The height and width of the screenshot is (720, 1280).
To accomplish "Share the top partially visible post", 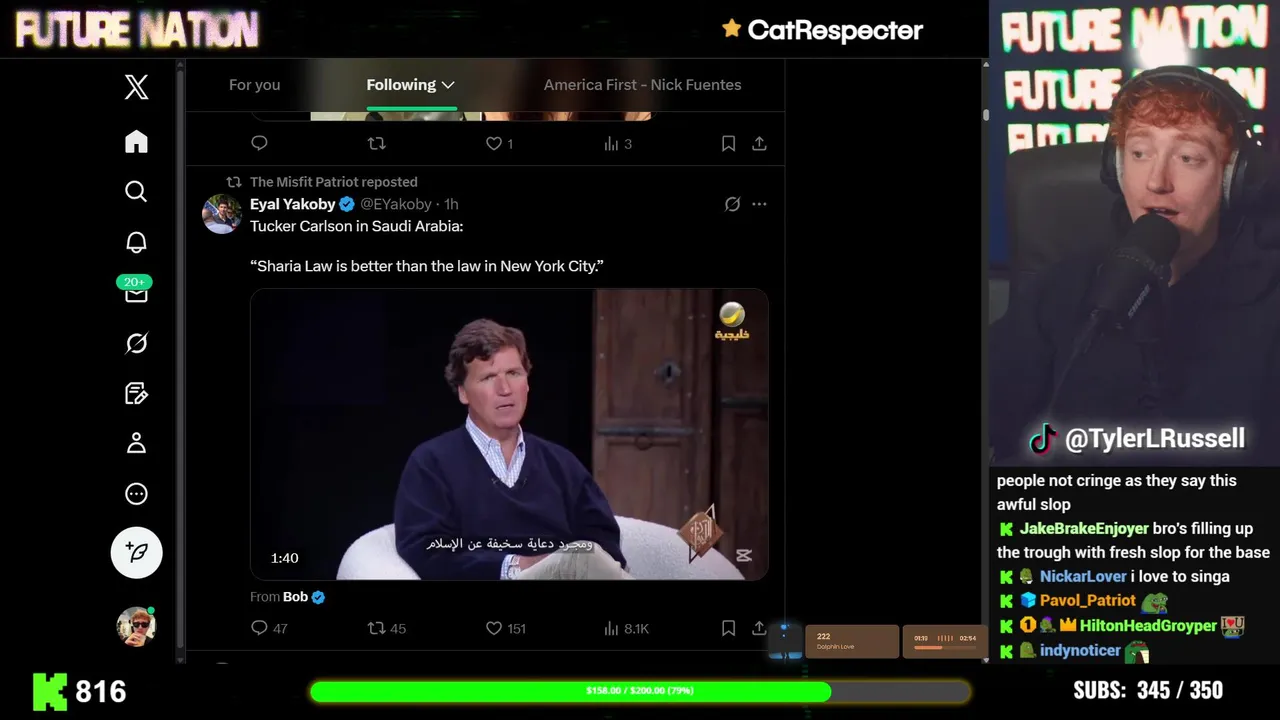I will coord(759,144).
